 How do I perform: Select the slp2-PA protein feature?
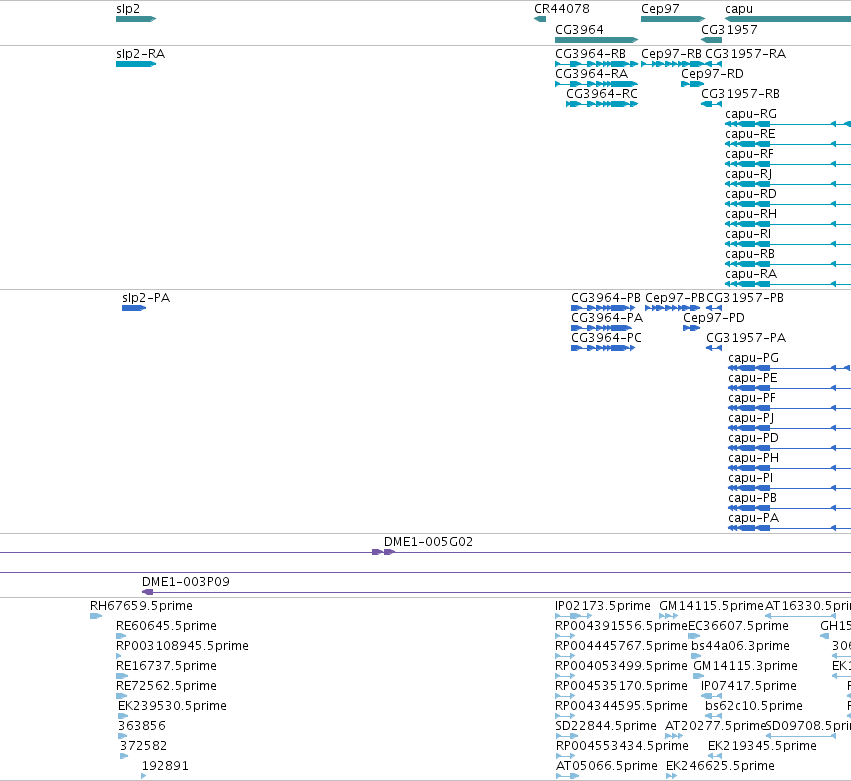(134, 308)
